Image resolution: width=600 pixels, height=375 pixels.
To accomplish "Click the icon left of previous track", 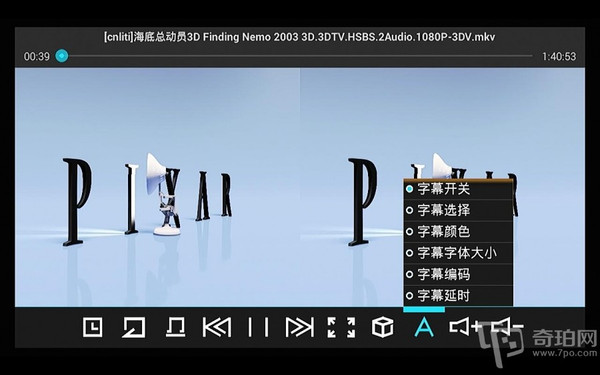I will point(176,327).
